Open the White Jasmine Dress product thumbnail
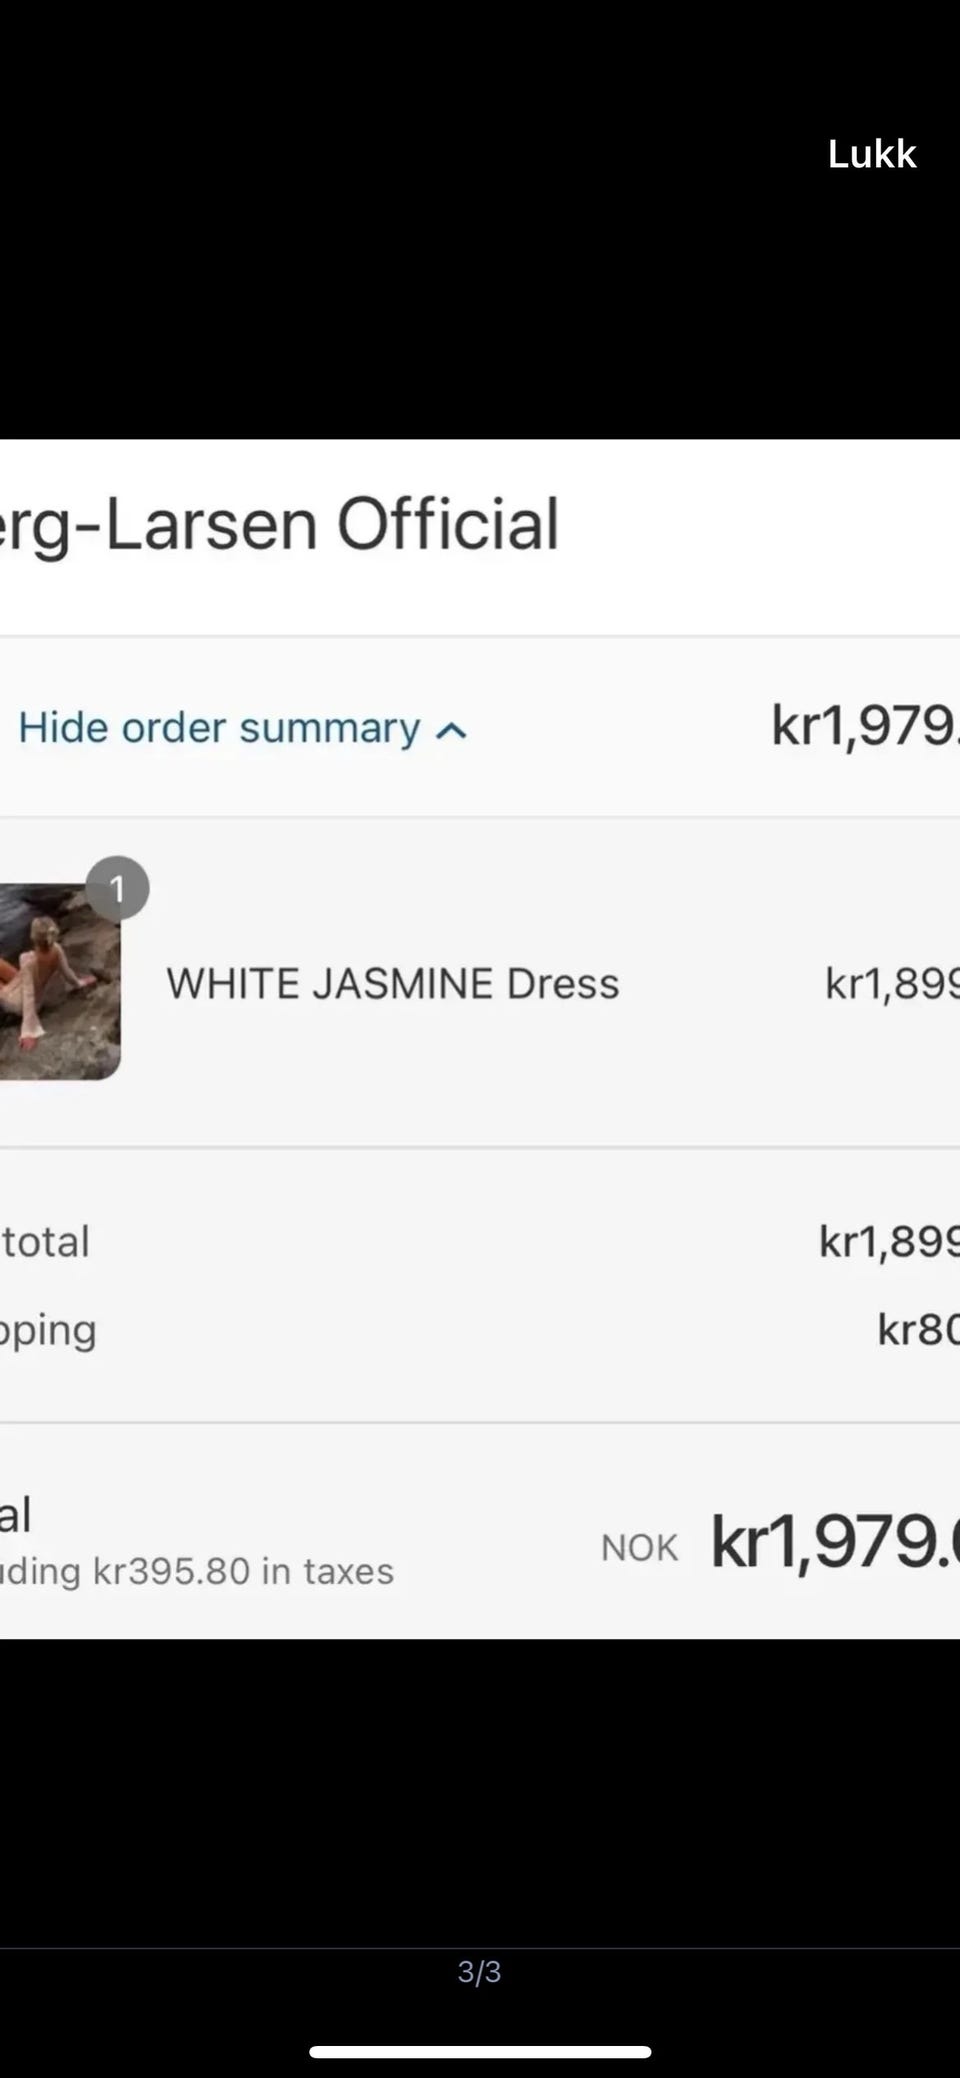The image size is (960, 2078). tap(58, 982)
